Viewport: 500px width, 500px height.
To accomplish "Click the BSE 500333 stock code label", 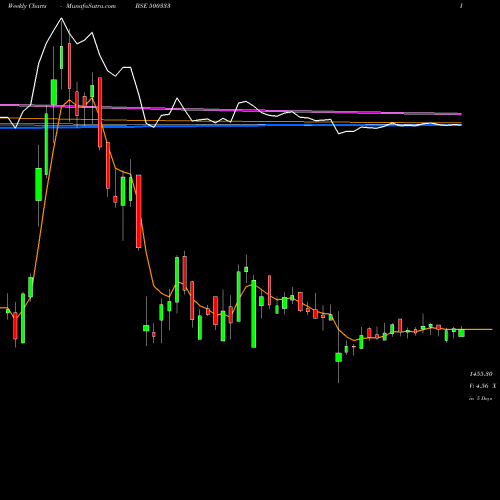I will pyautogui.click(x=153, y=6).
